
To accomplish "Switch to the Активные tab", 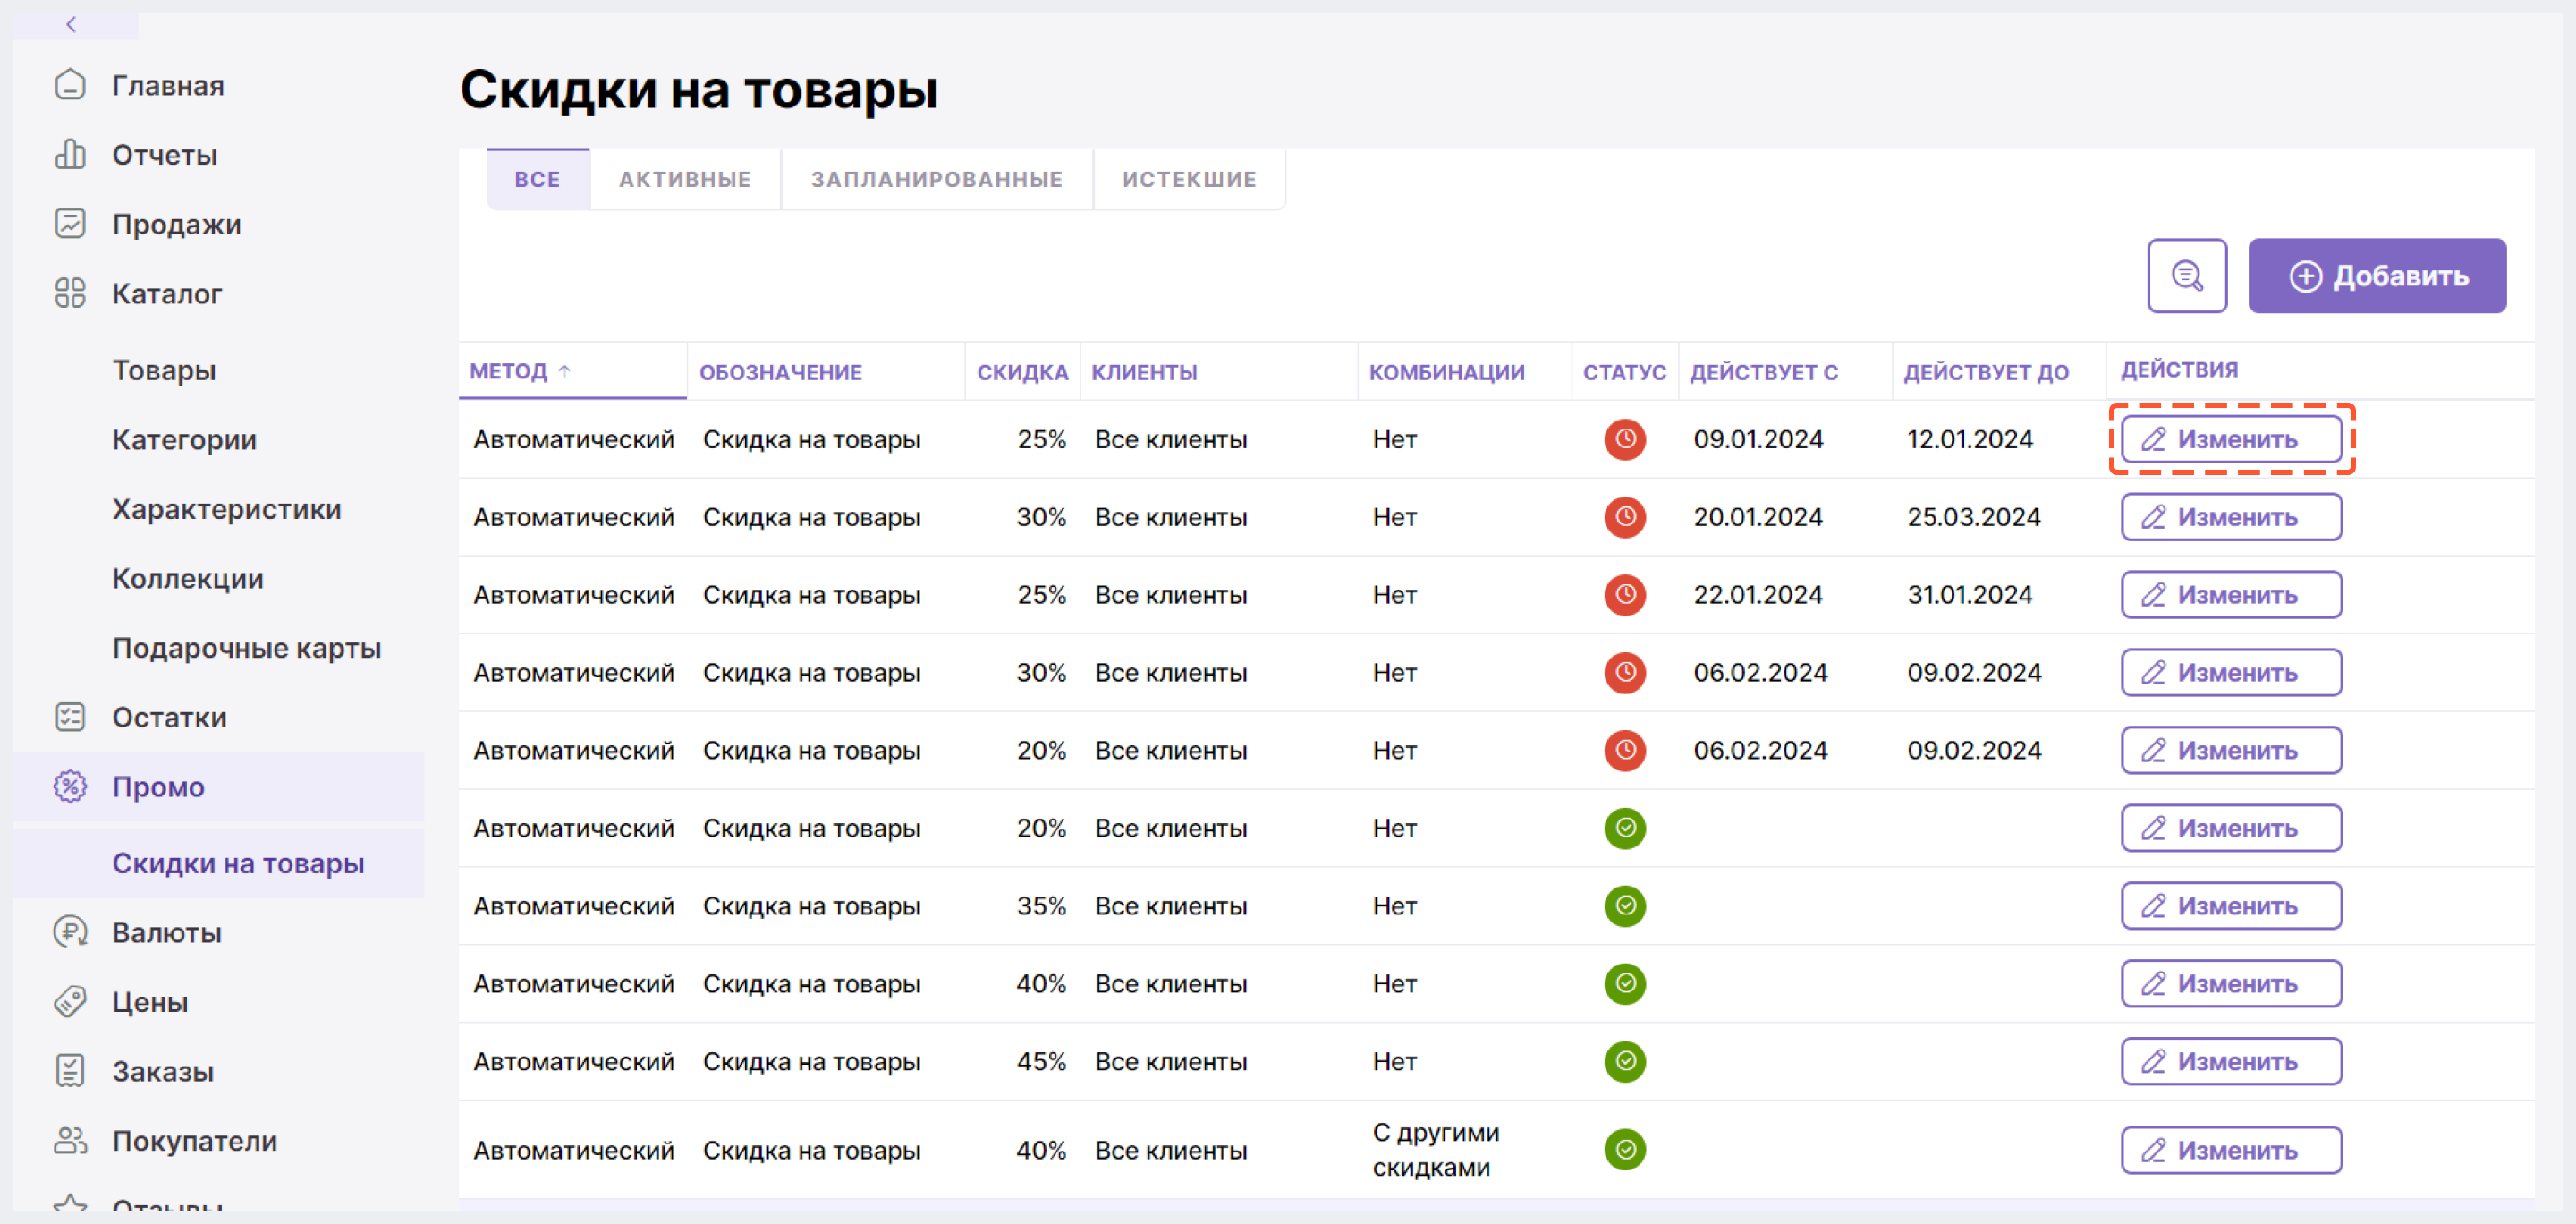I will (x=684, y=179).
